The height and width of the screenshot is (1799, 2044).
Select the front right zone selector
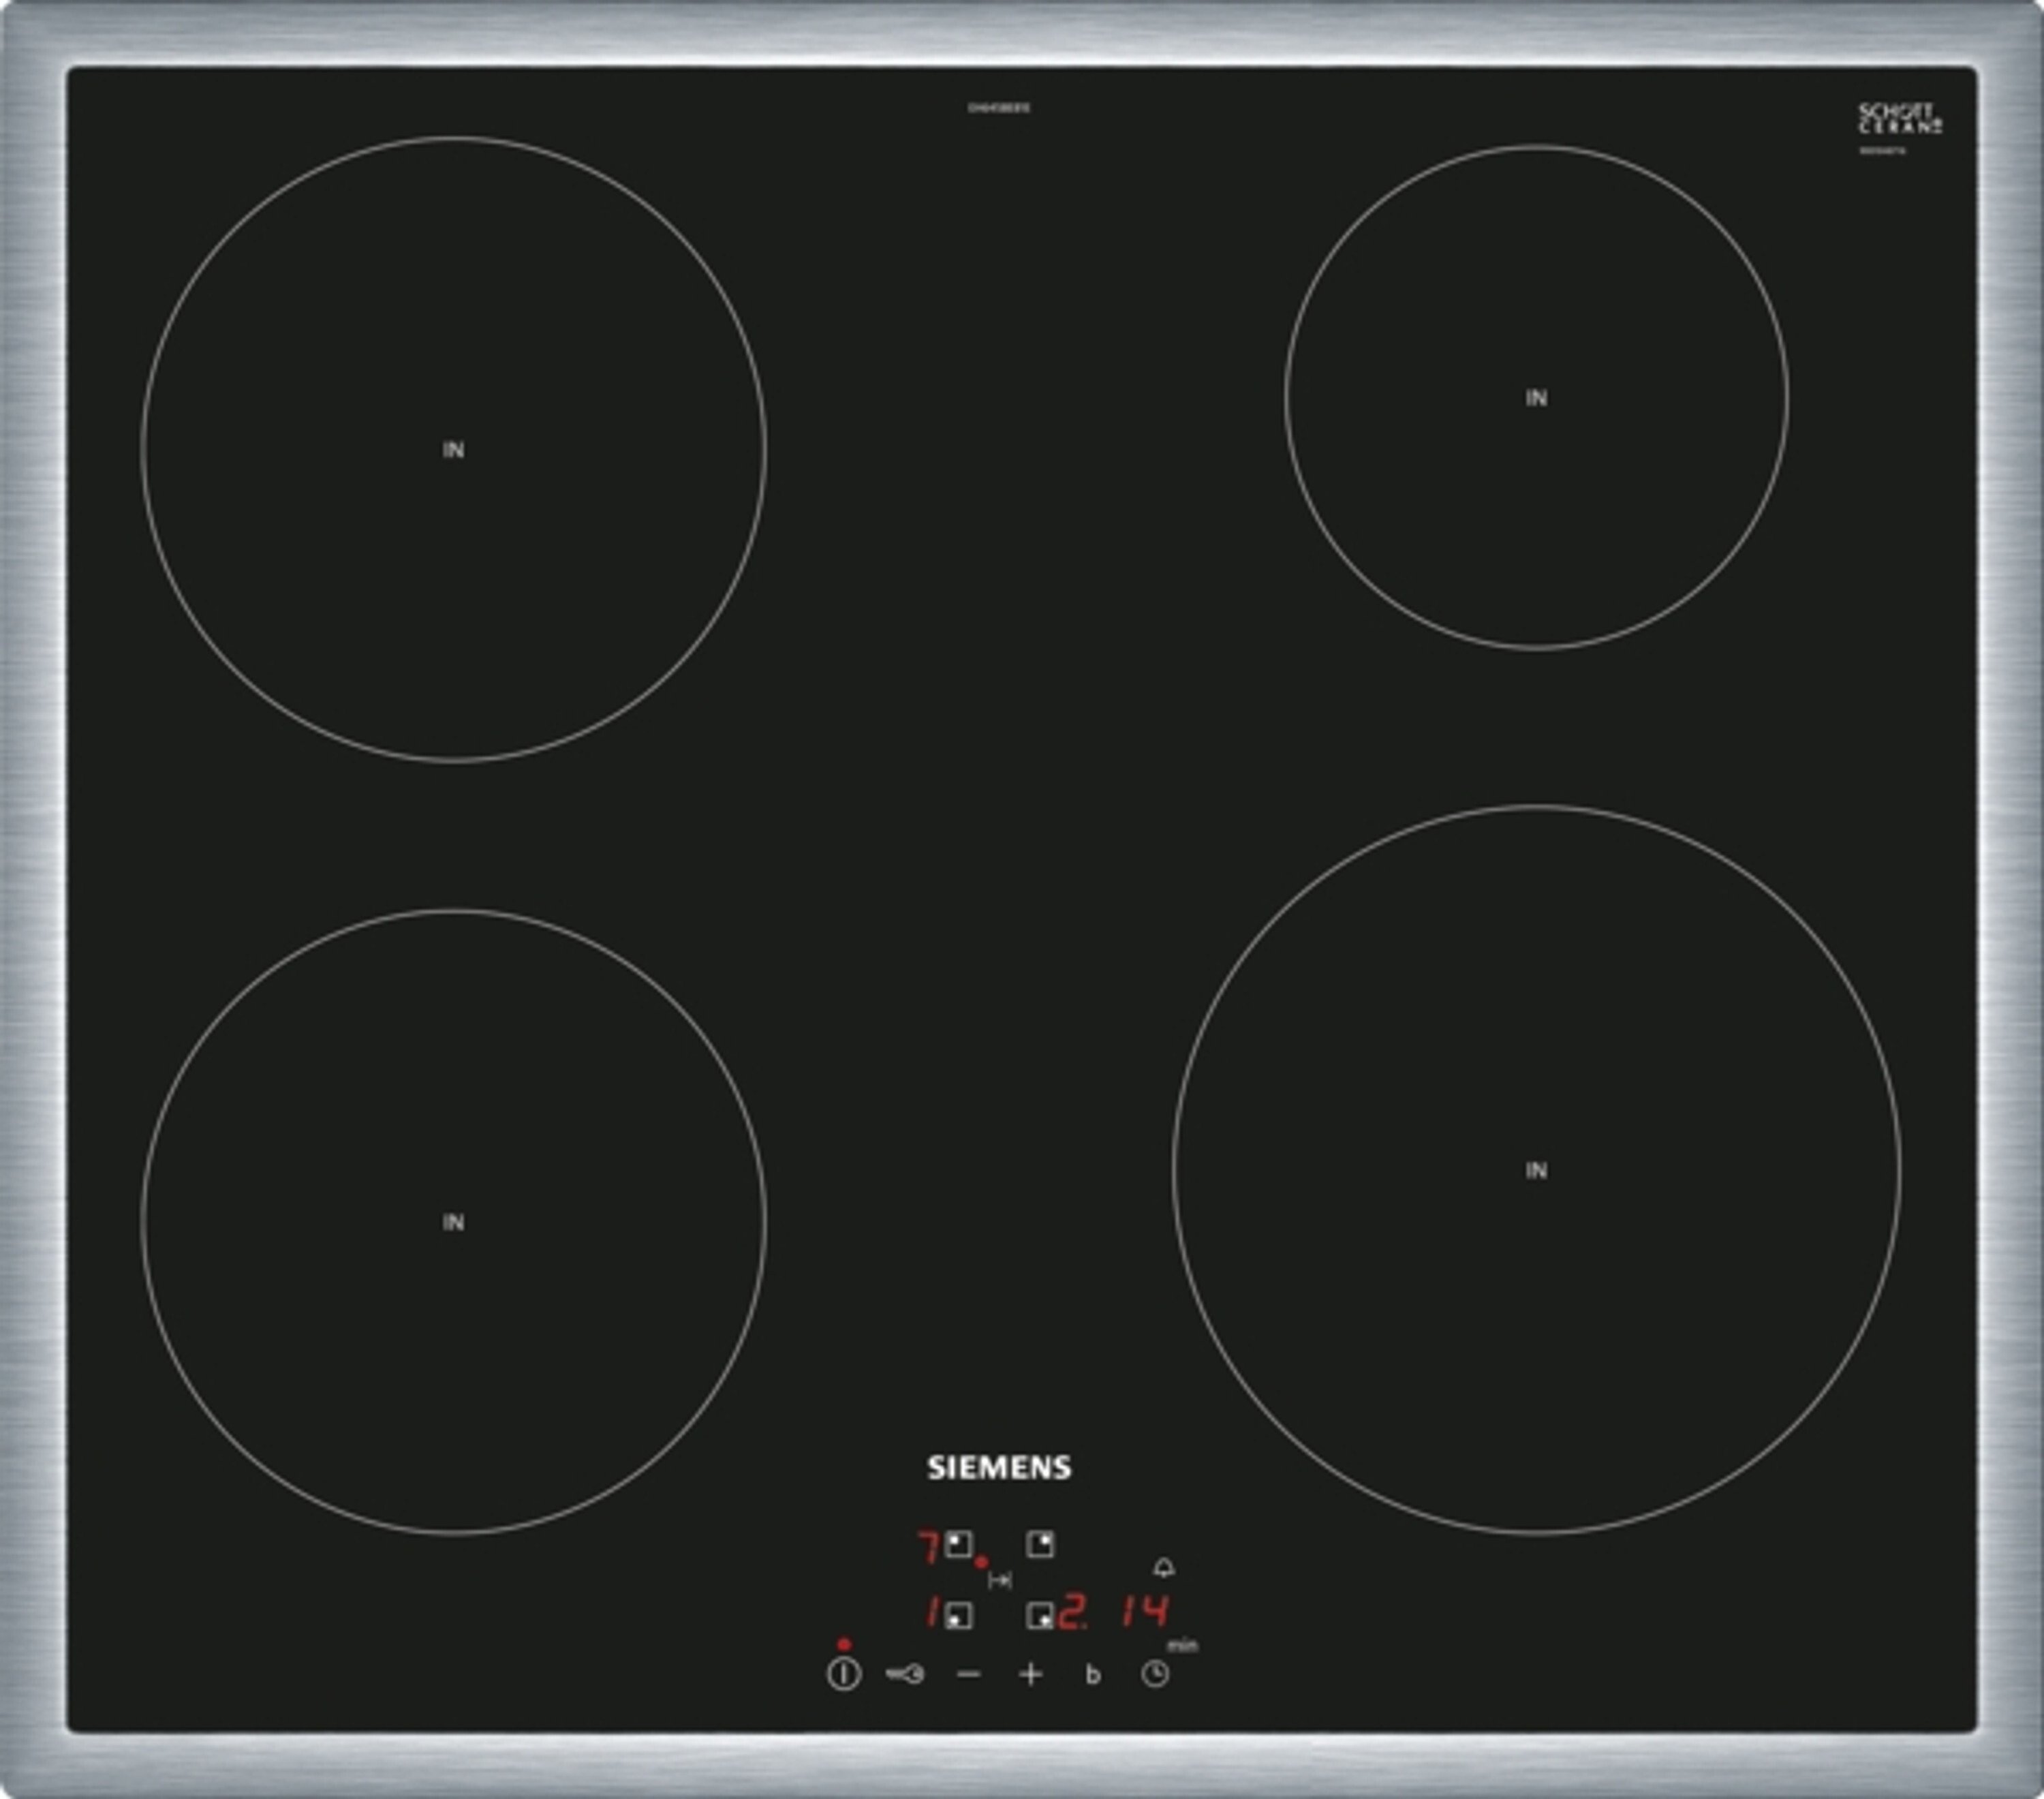[1040, 1616]
